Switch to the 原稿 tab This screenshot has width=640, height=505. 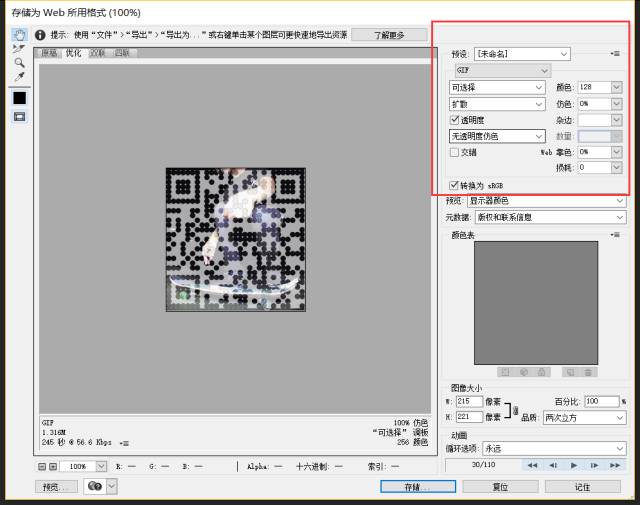tap(50, 53)
